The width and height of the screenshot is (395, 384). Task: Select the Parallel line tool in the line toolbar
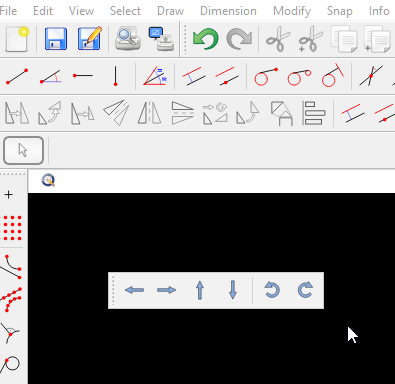(x=194, y=76)
